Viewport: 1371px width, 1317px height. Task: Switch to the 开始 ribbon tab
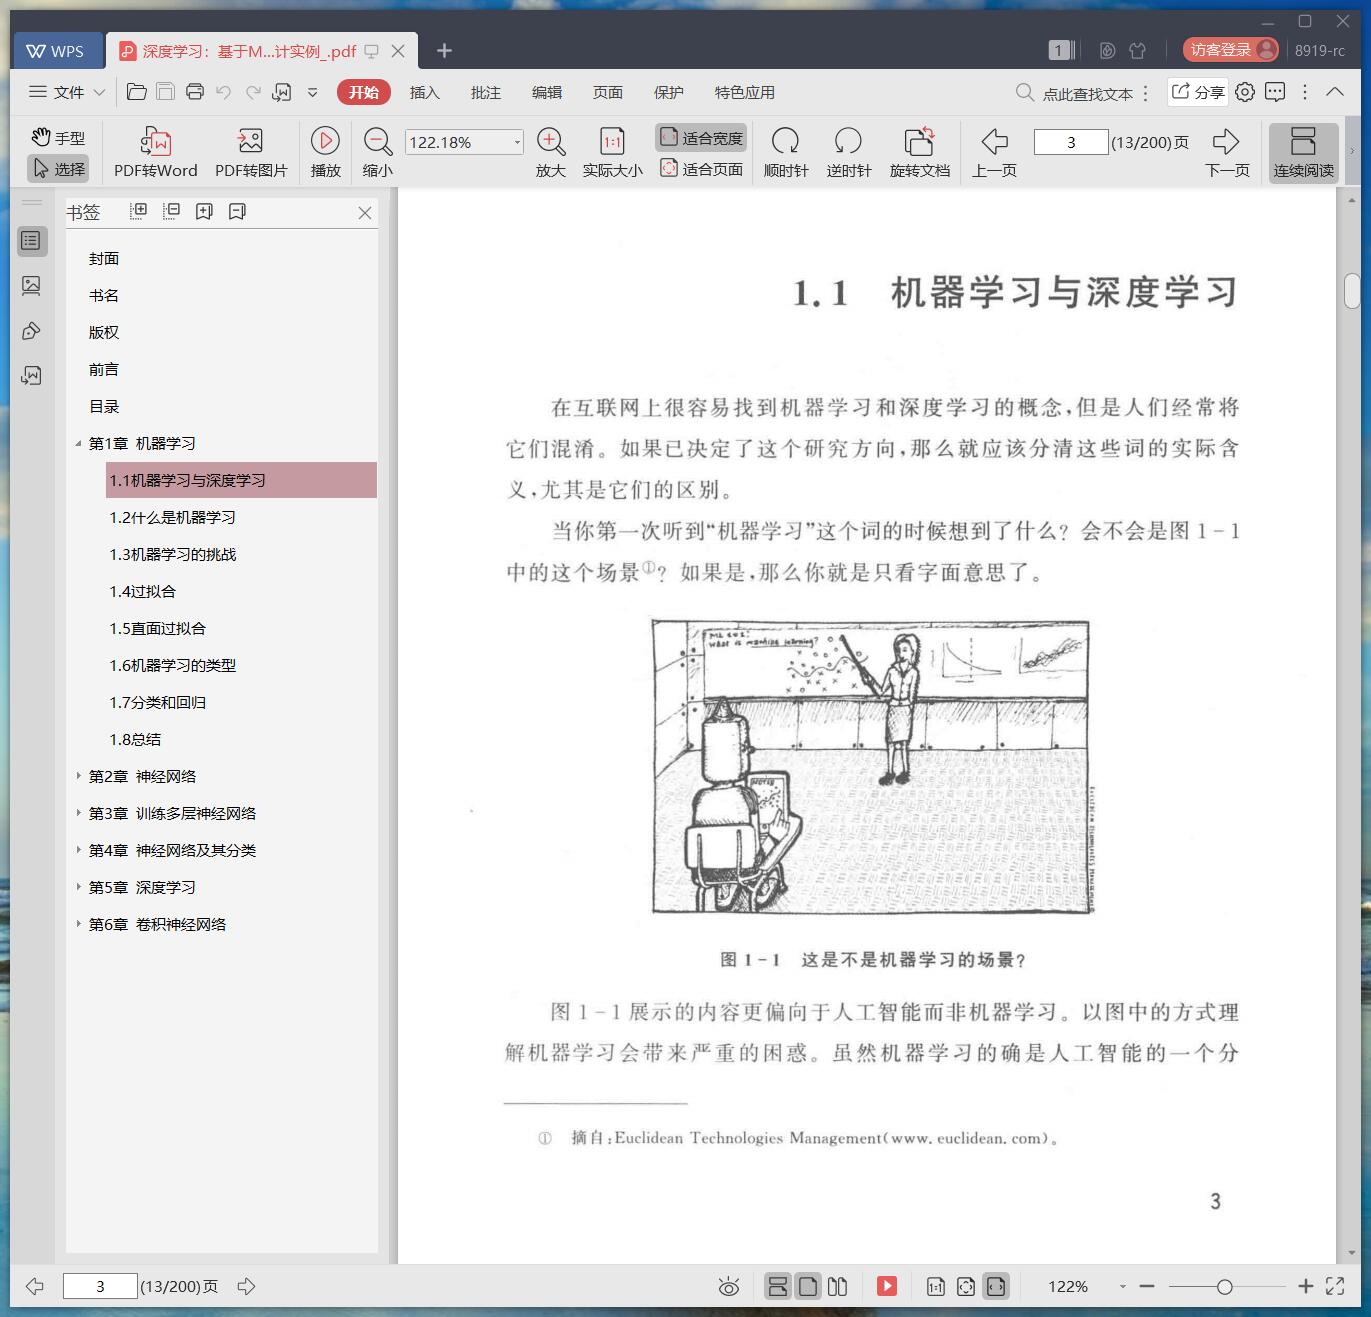click(363, 92)
